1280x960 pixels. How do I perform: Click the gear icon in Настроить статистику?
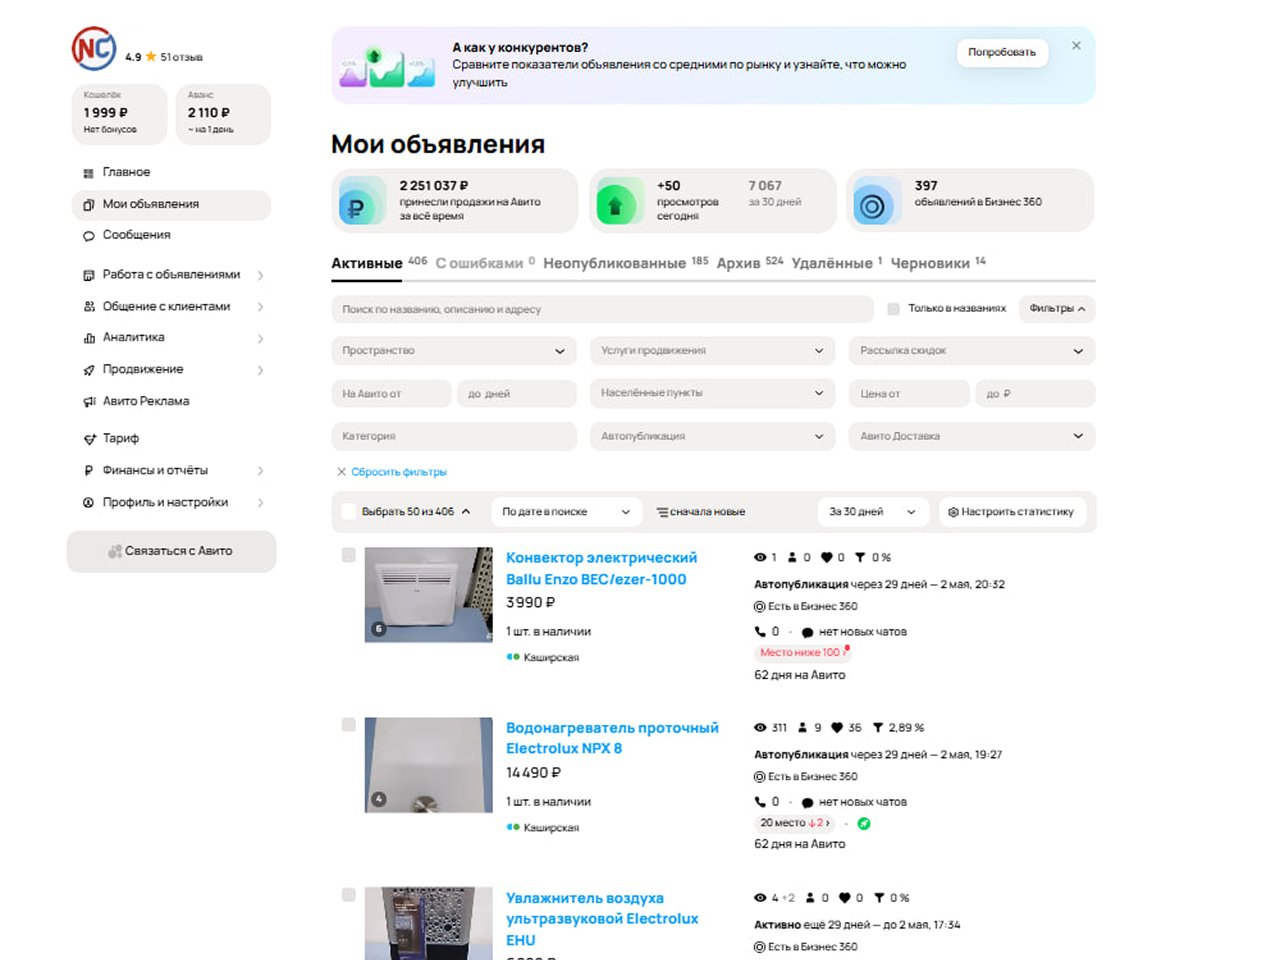[x=953, y=512]
